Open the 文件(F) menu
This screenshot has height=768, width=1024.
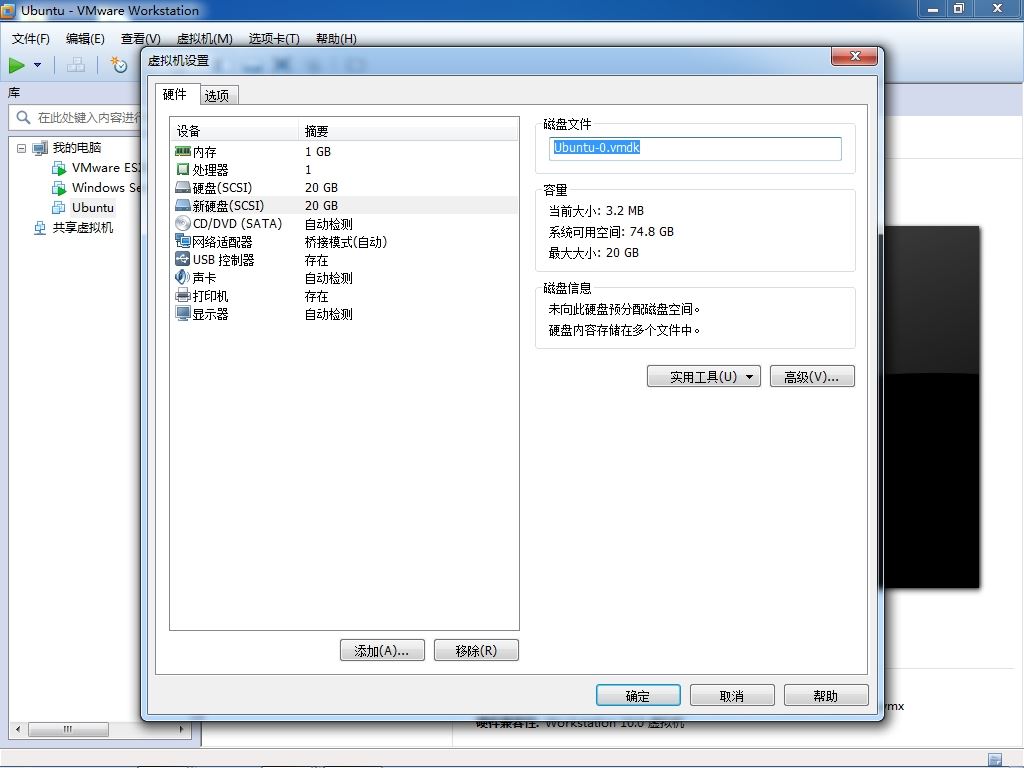coord(31,39)
